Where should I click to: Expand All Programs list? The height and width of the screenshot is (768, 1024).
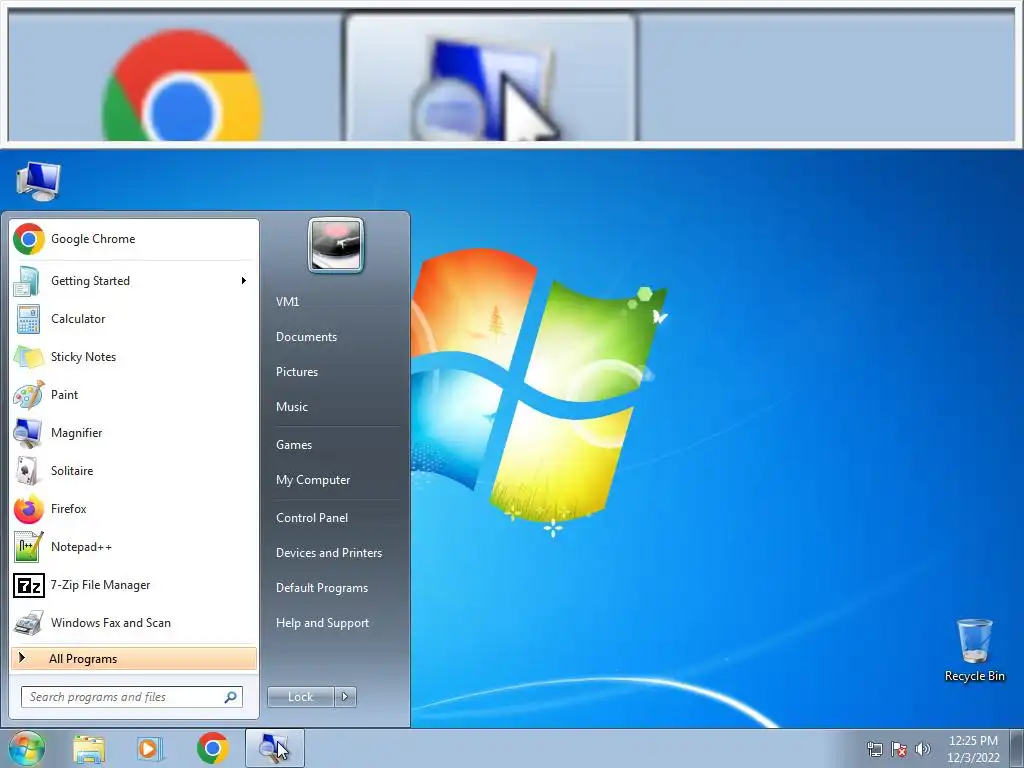[134, 658]
